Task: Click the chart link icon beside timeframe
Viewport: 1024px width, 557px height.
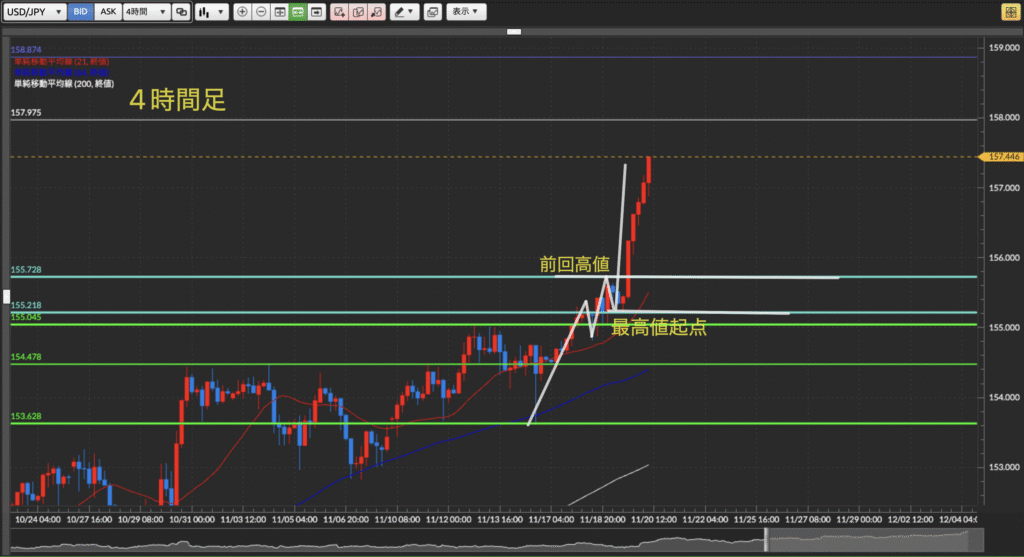Action: (180, 12)
